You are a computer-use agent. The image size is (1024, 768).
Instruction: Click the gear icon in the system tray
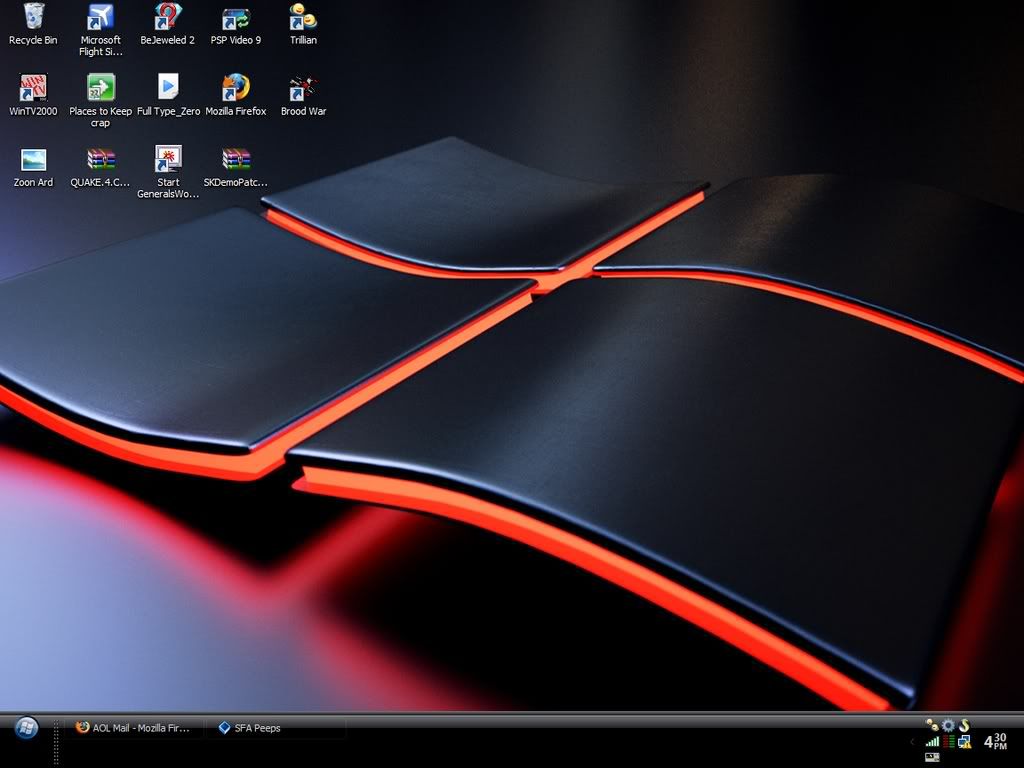click(x=948, y=725)
